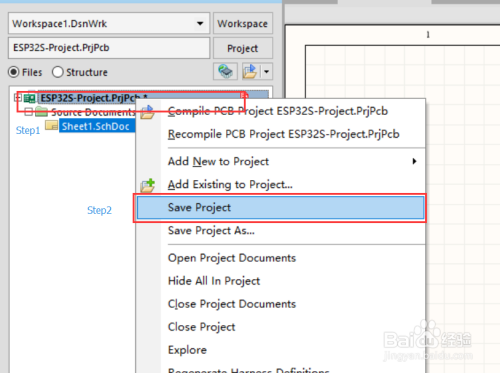Screen dimensions: 500x373
Task: Click the Project button
Action: coord(243,48)
